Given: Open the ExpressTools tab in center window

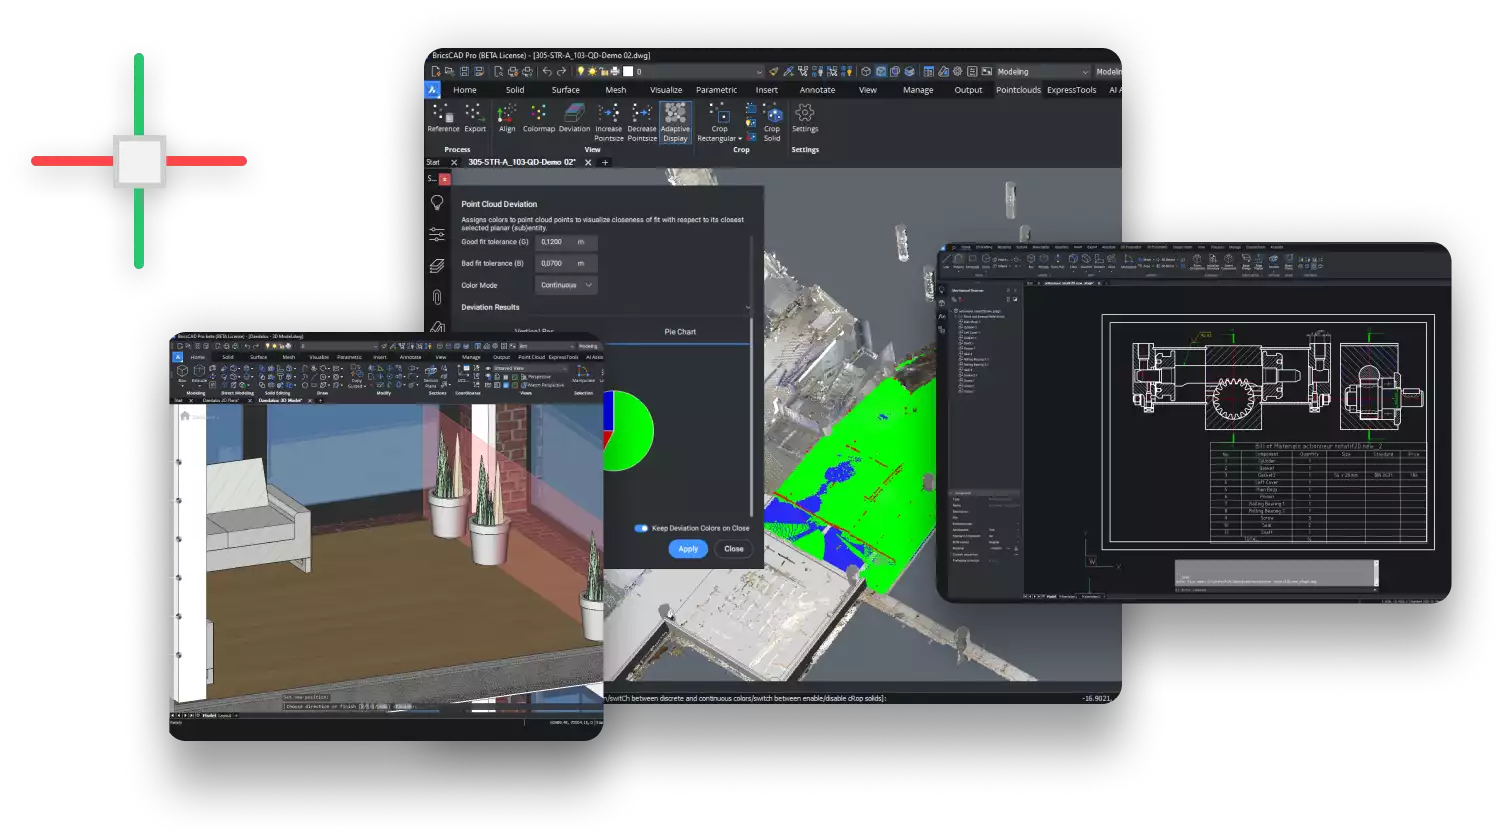Looking at the screenshot, I should (1071, 90).
